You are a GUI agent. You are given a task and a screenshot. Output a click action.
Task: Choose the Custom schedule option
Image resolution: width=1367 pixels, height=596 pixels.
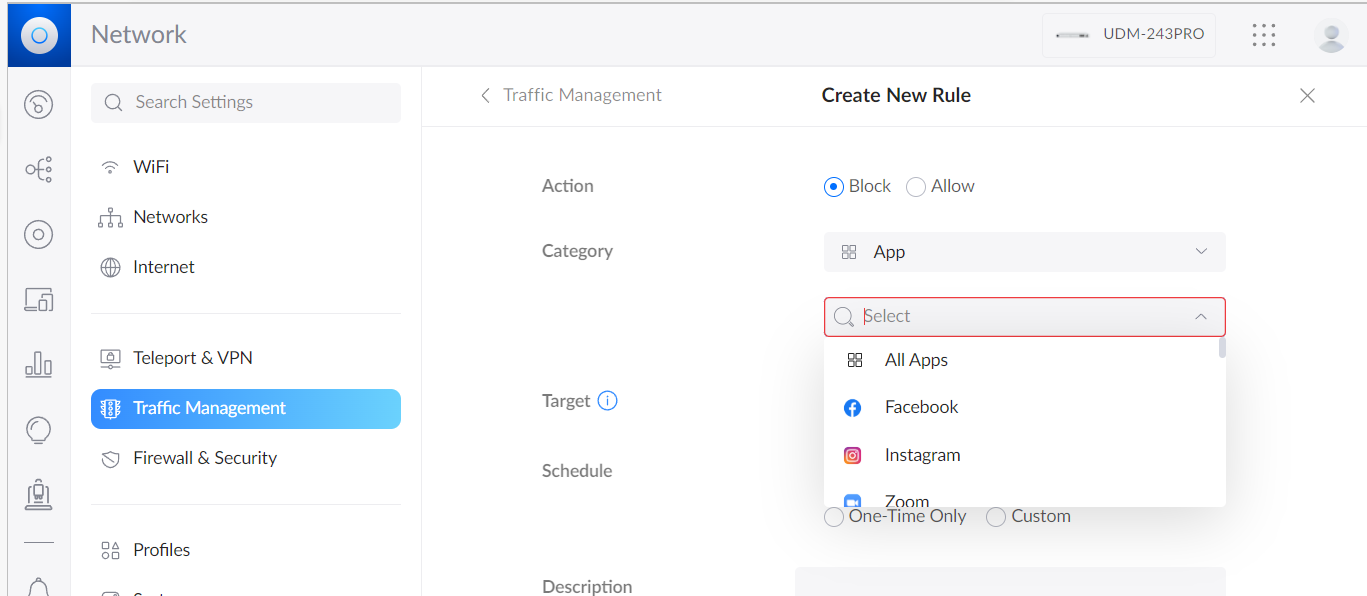pos(996,517)
